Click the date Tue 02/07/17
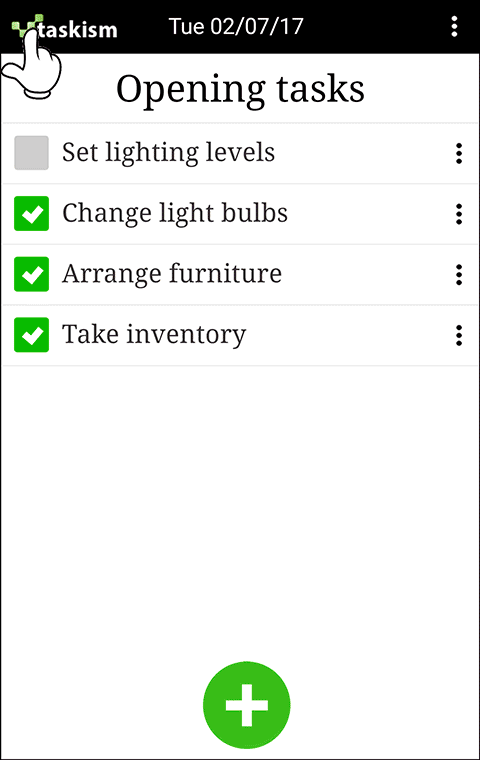 [x=236, y=26]
